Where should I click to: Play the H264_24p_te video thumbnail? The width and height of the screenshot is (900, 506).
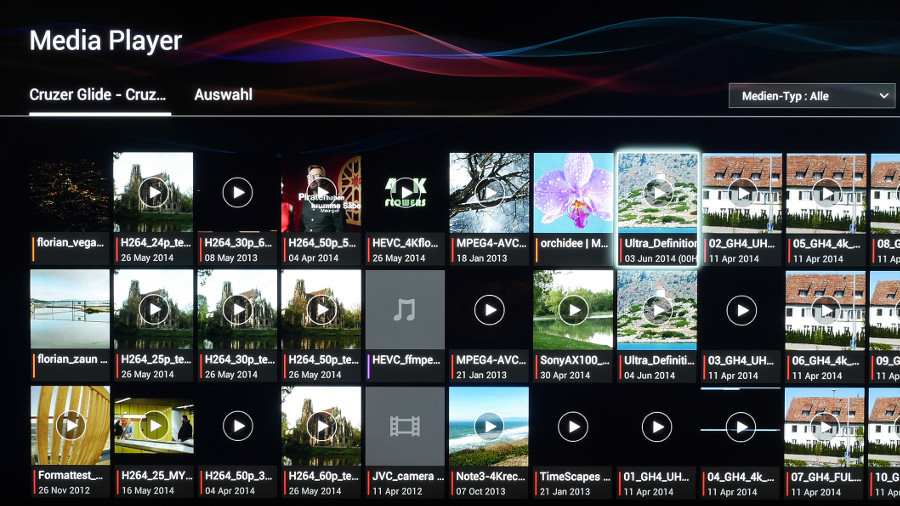click(x=153, y=192)
